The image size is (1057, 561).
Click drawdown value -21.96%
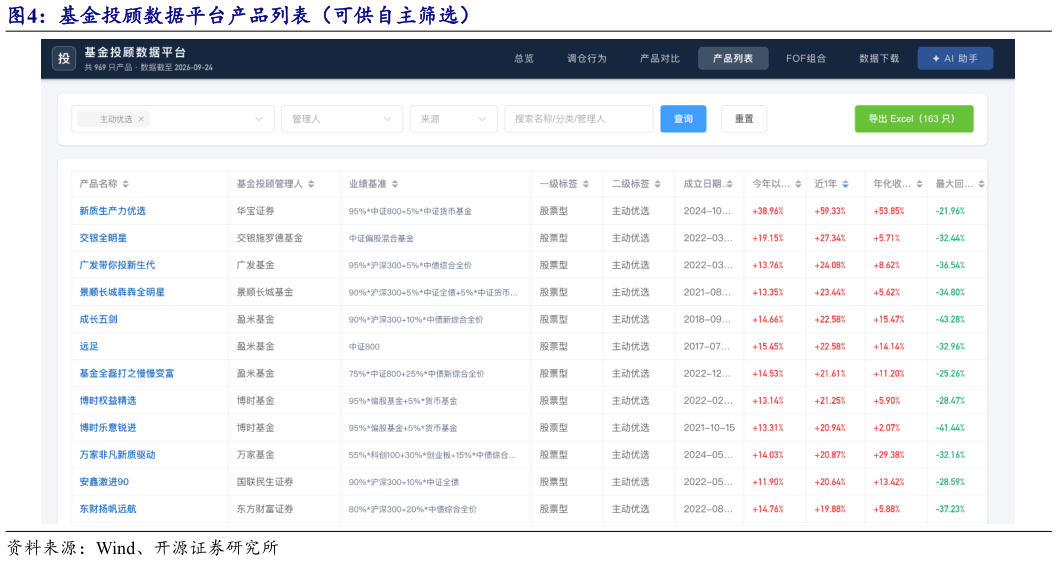click(x=950, y=211)
